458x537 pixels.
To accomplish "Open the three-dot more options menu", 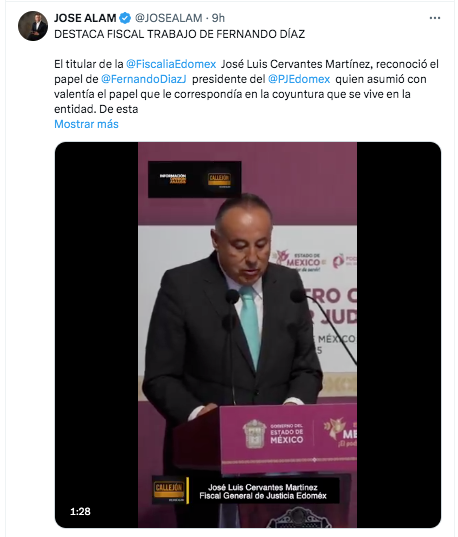I will [x=435, y=18].
